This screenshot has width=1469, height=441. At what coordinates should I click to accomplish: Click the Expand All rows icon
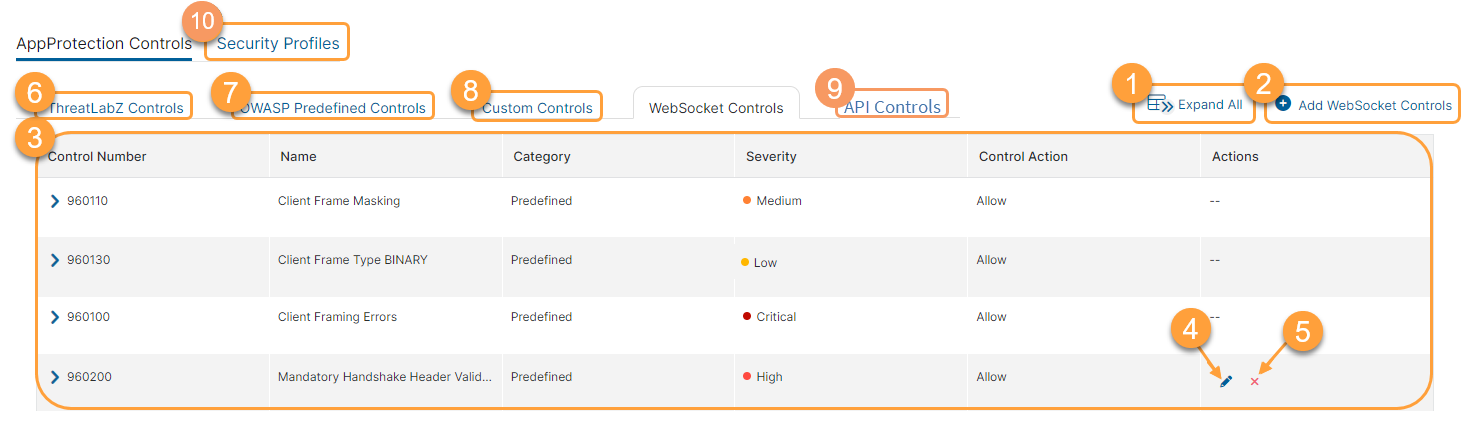(x=1160, y=104)
